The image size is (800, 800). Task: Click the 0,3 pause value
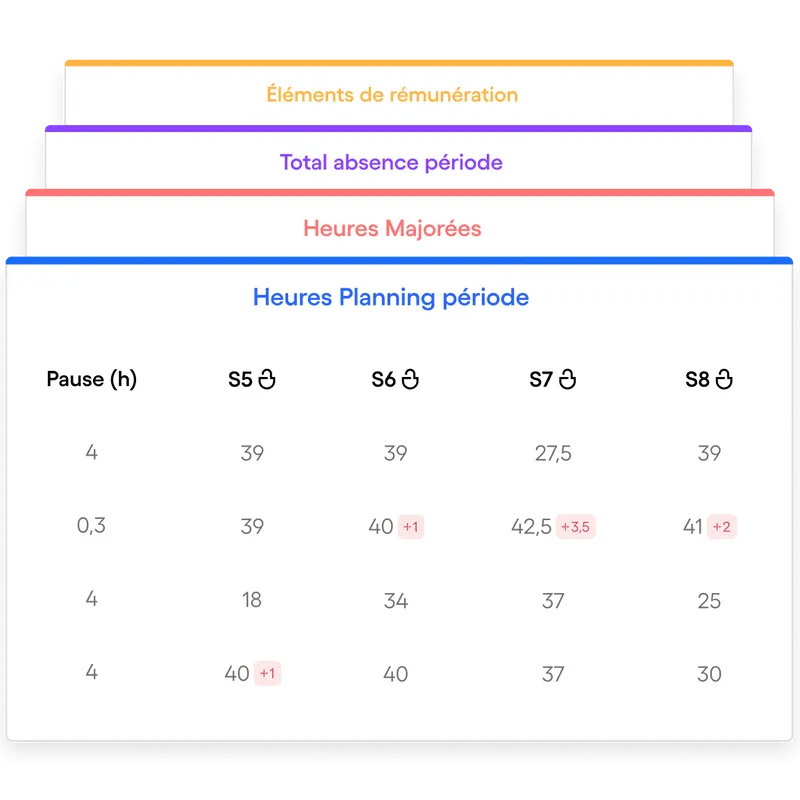(91, 527)
